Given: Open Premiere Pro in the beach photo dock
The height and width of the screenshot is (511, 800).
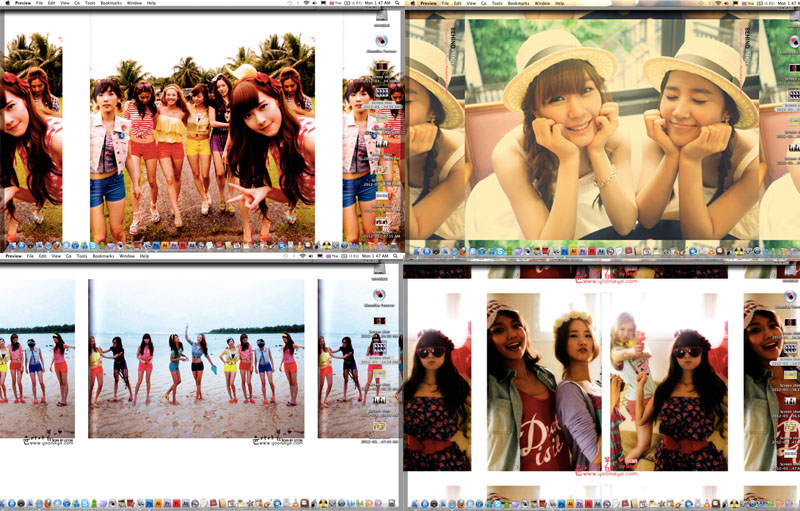Looking at the screenshot, I should 167,503.
